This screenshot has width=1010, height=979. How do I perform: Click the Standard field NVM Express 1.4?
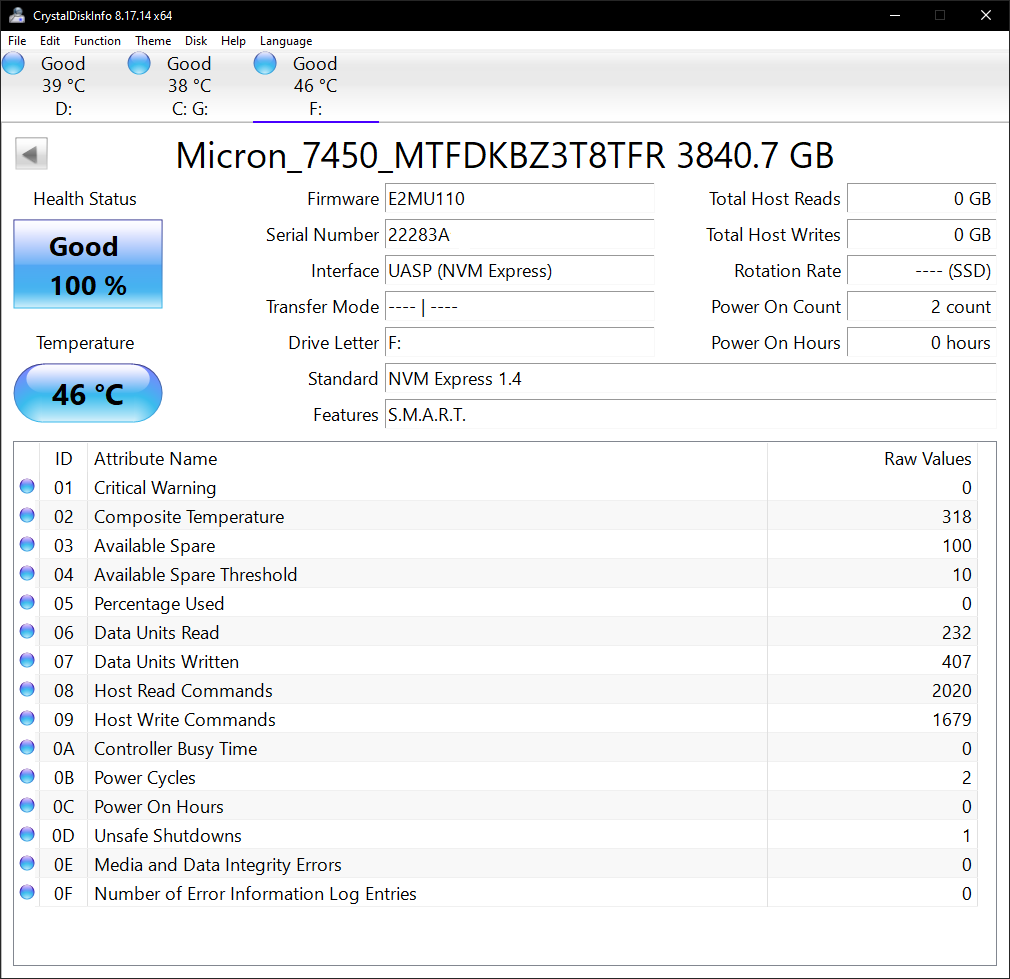click(x=691, y=379)
